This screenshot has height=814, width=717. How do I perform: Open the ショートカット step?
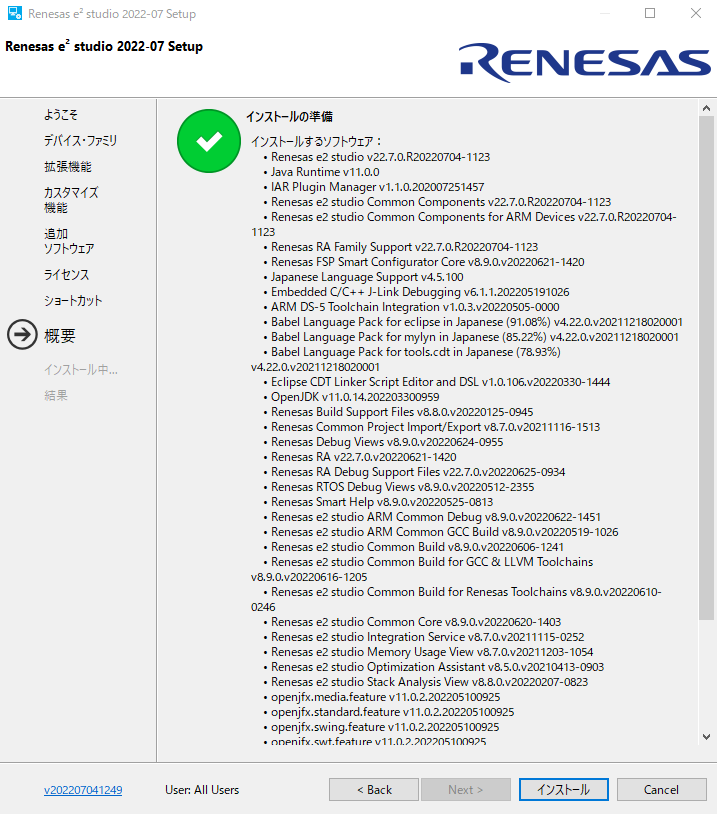(73, 301)
